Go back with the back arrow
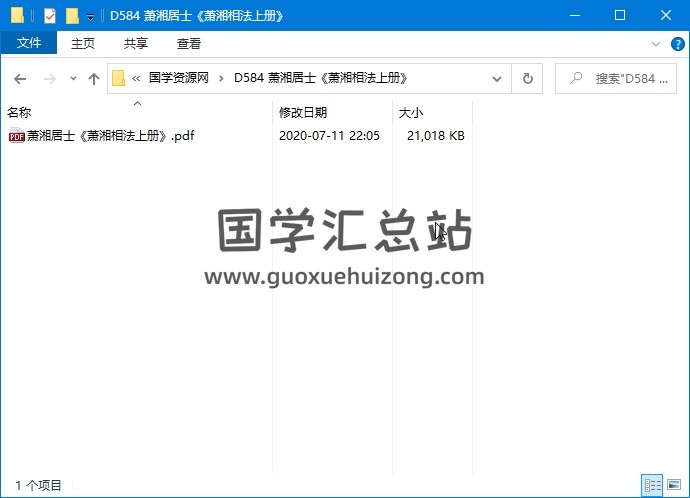Screen dimensions: 690x498 coord(20,79)
